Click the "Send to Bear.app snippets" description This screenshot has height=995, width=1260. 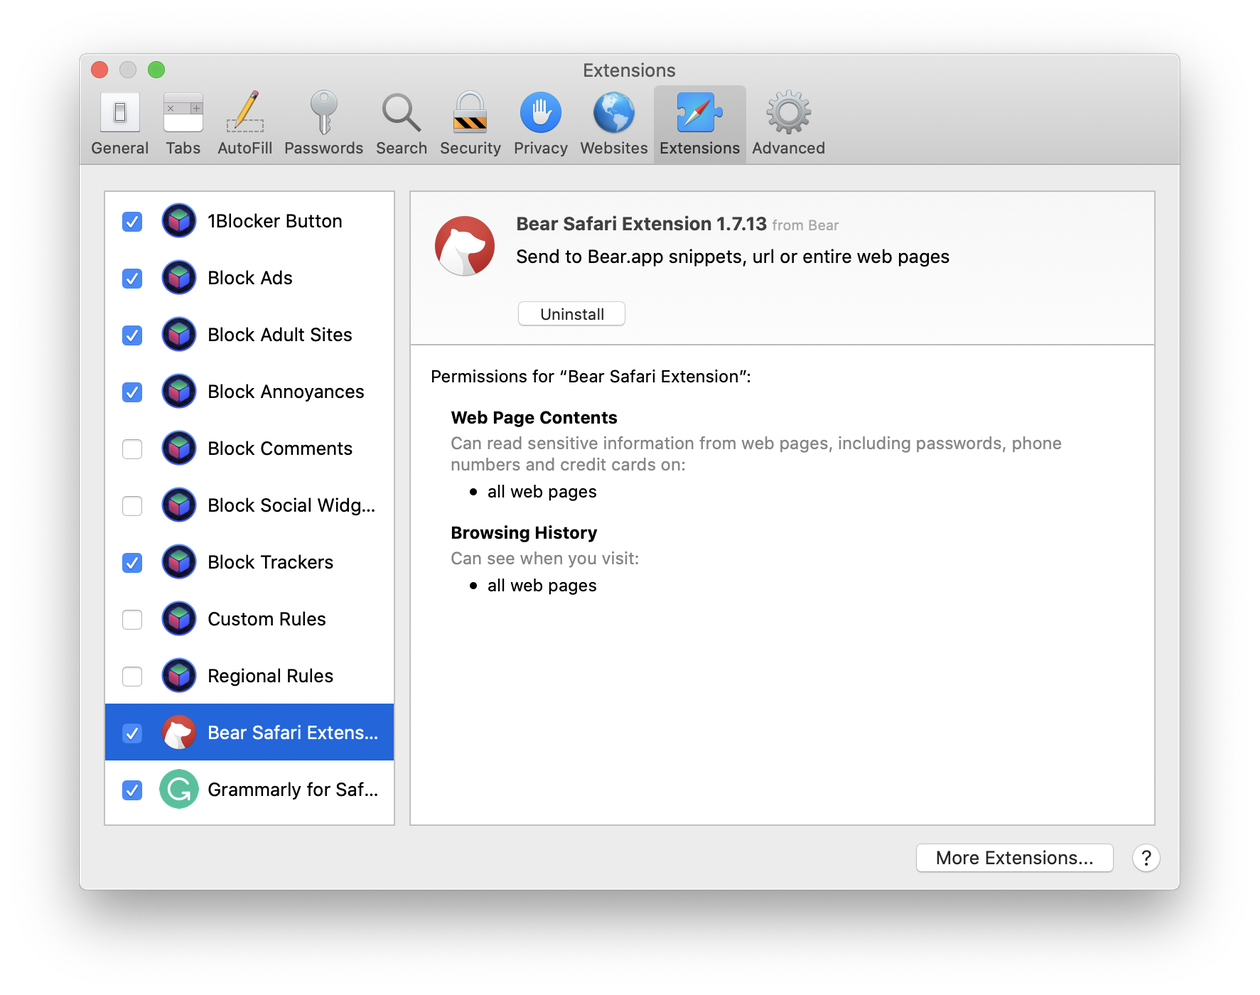point(733,257)
